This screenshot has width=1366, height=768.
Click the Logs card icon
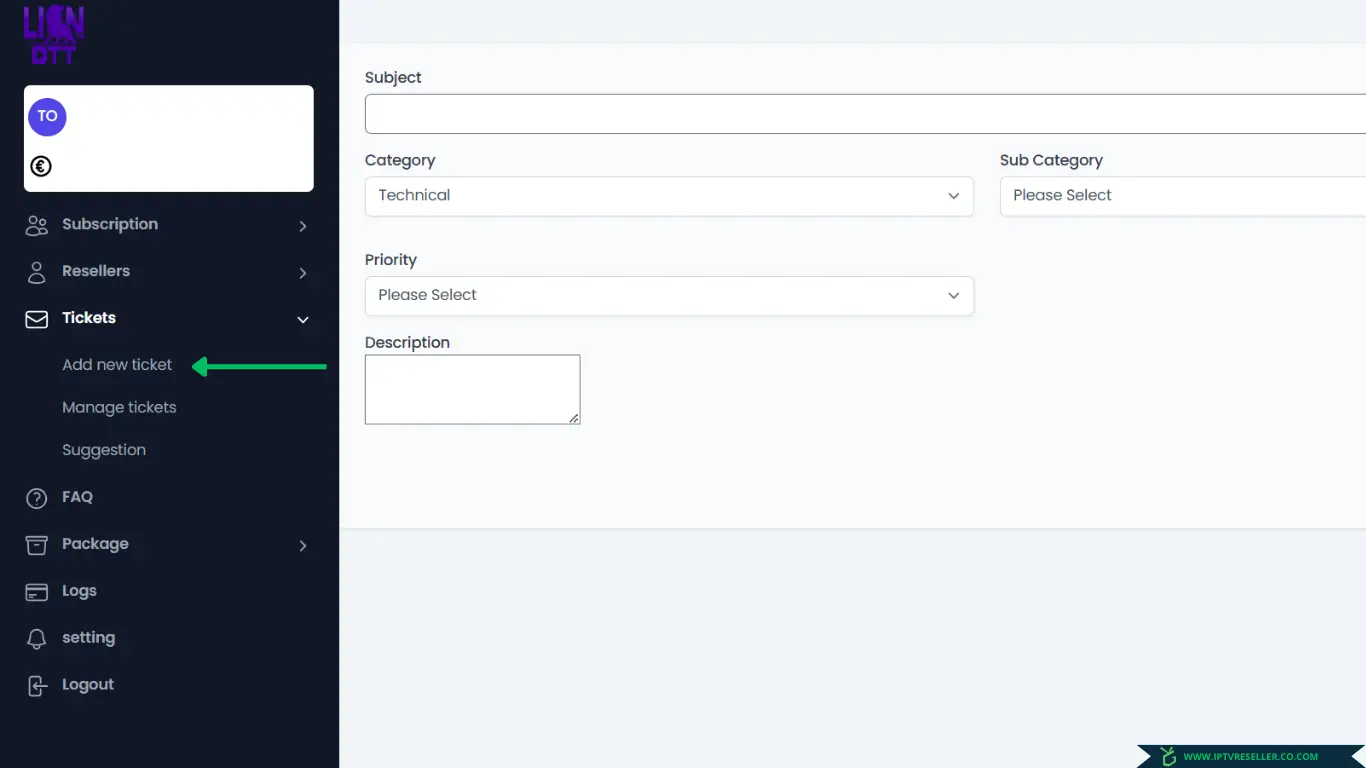coord(37,592)
